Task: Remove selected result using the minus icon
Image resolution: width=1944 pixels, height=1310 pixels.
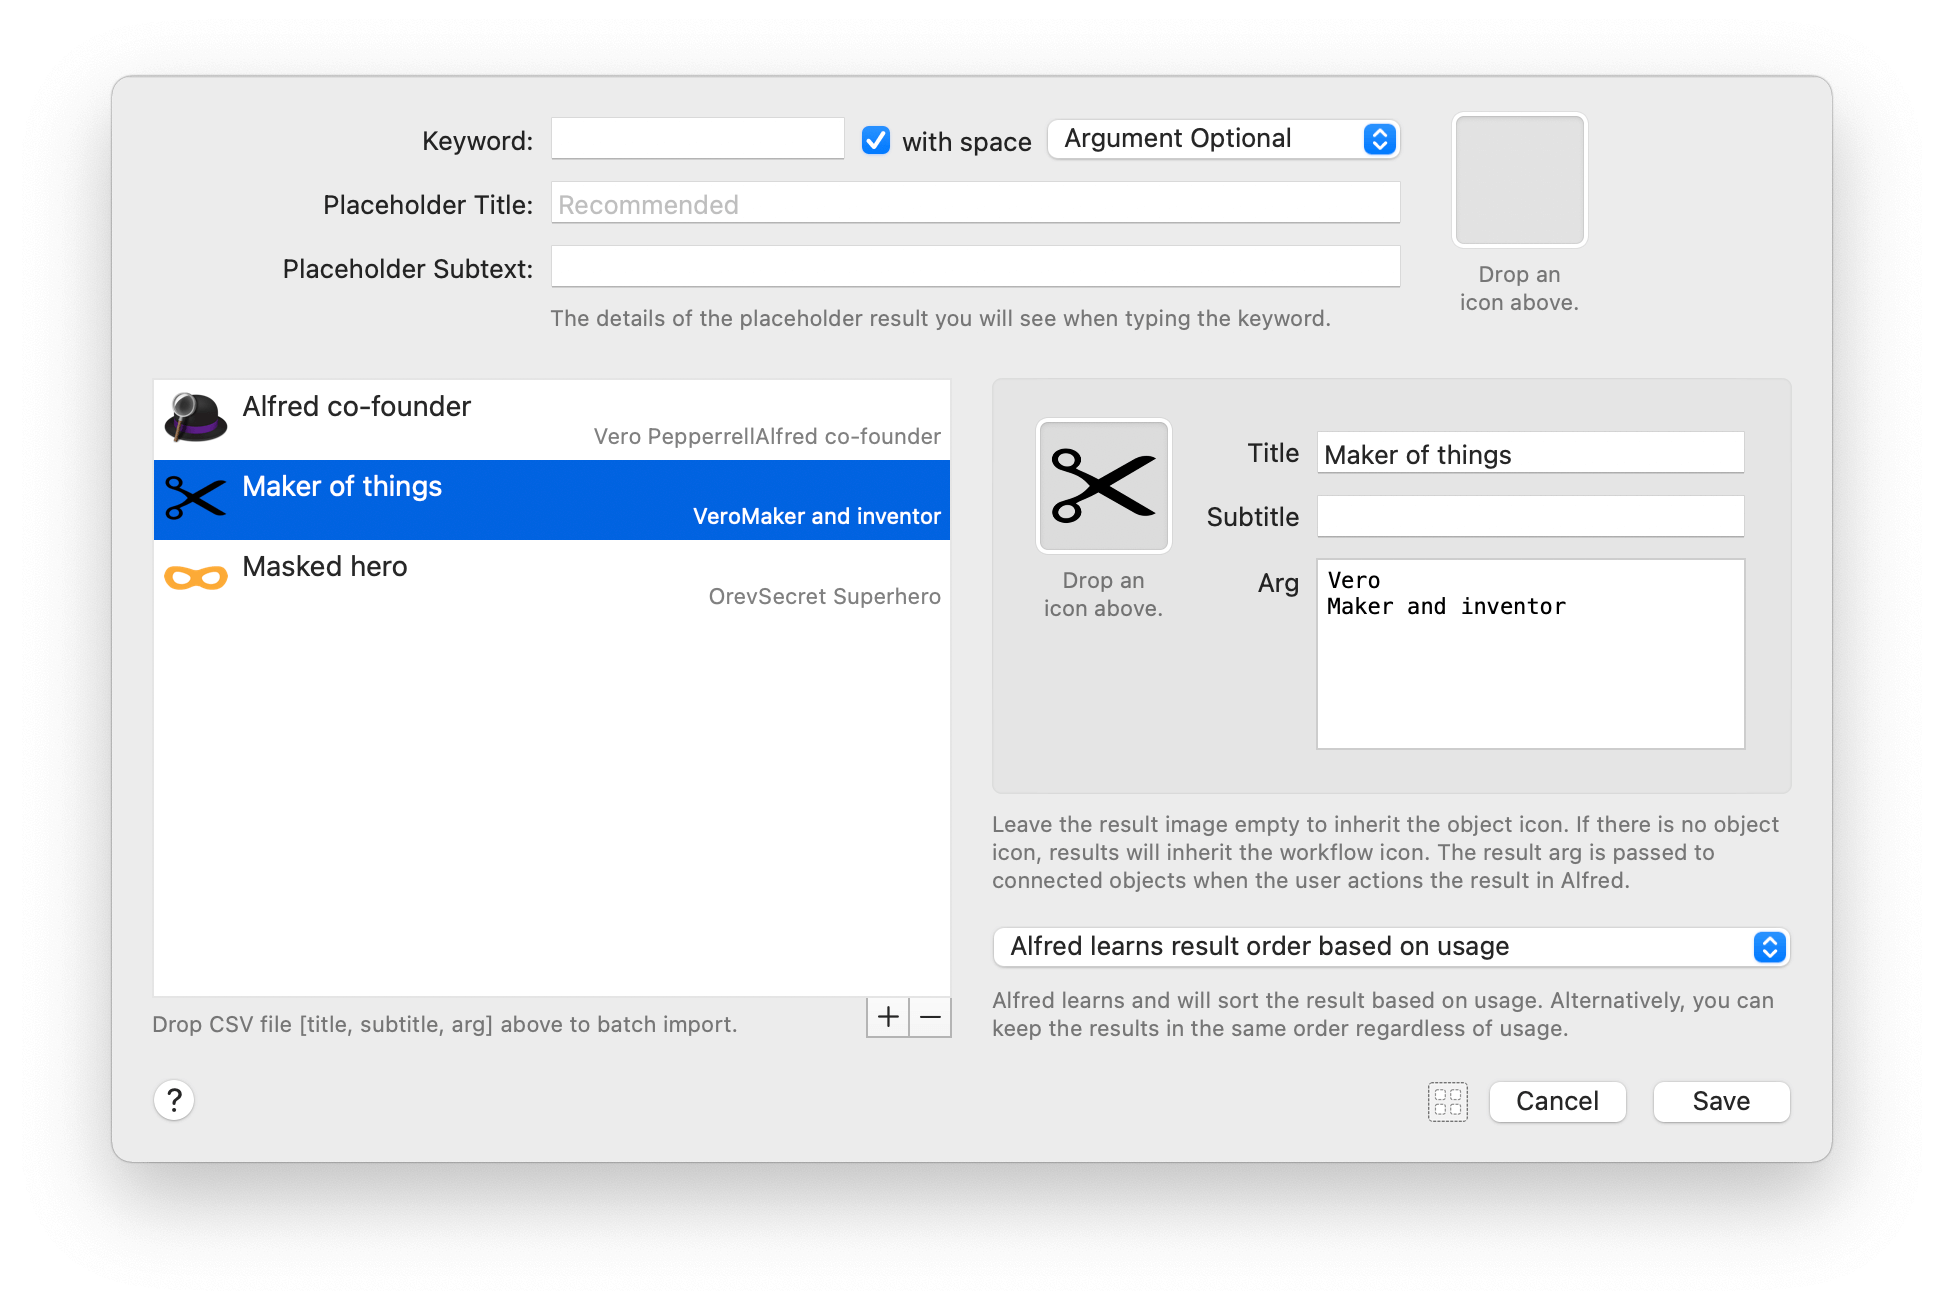Action: click(930, 1017)
